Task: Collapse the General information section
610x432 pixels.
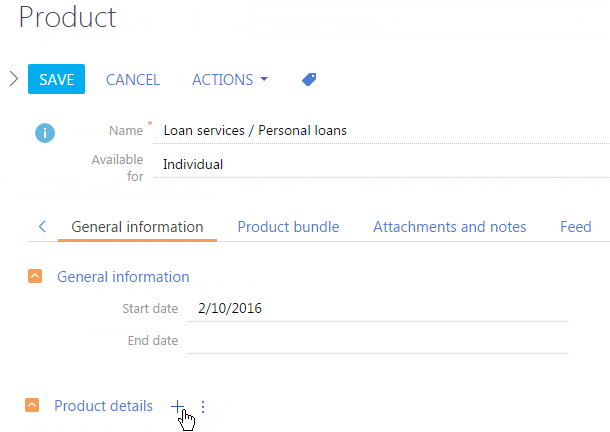Action: point(35,276)
